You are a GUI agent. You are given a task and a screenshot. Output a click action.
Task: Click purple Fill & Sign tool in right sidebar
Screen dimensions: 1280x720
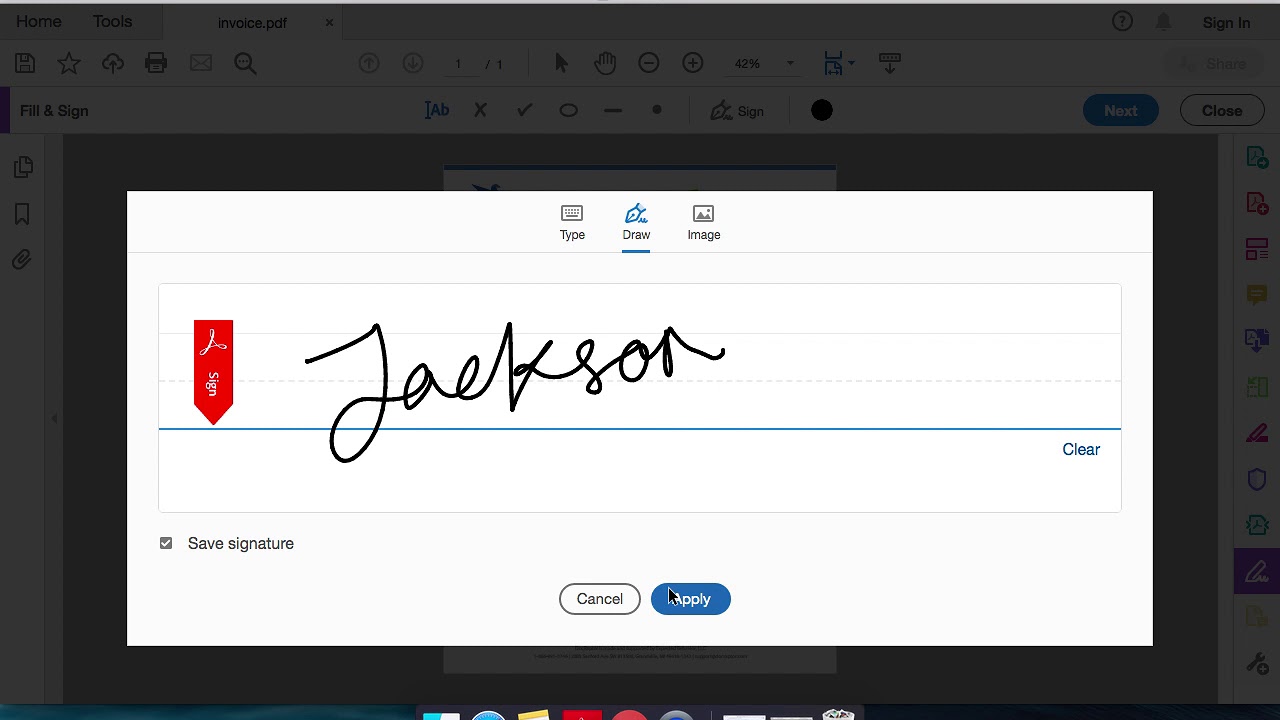coord(1257,571)
